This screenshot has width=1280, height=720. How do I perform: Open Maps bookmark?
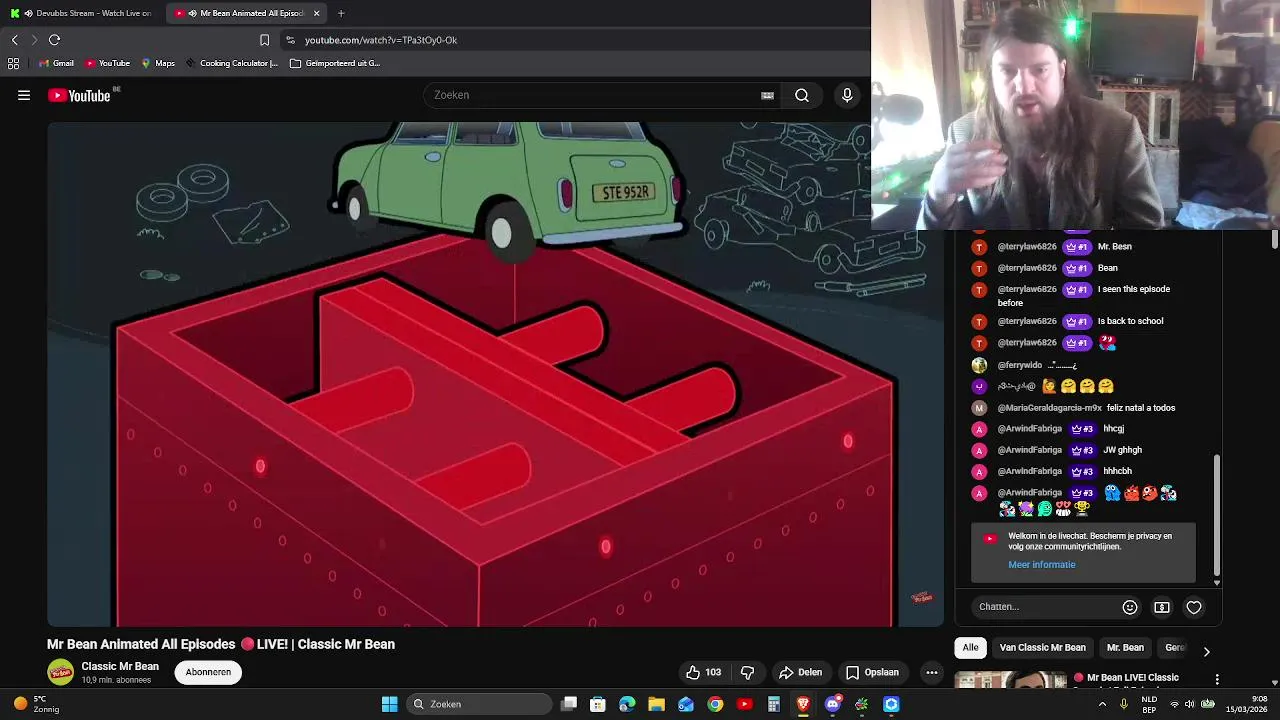pos(158,63)
